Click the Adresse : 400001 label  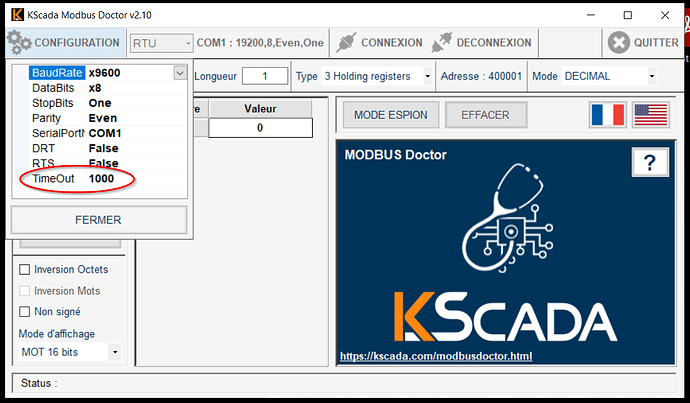point(481,76)
